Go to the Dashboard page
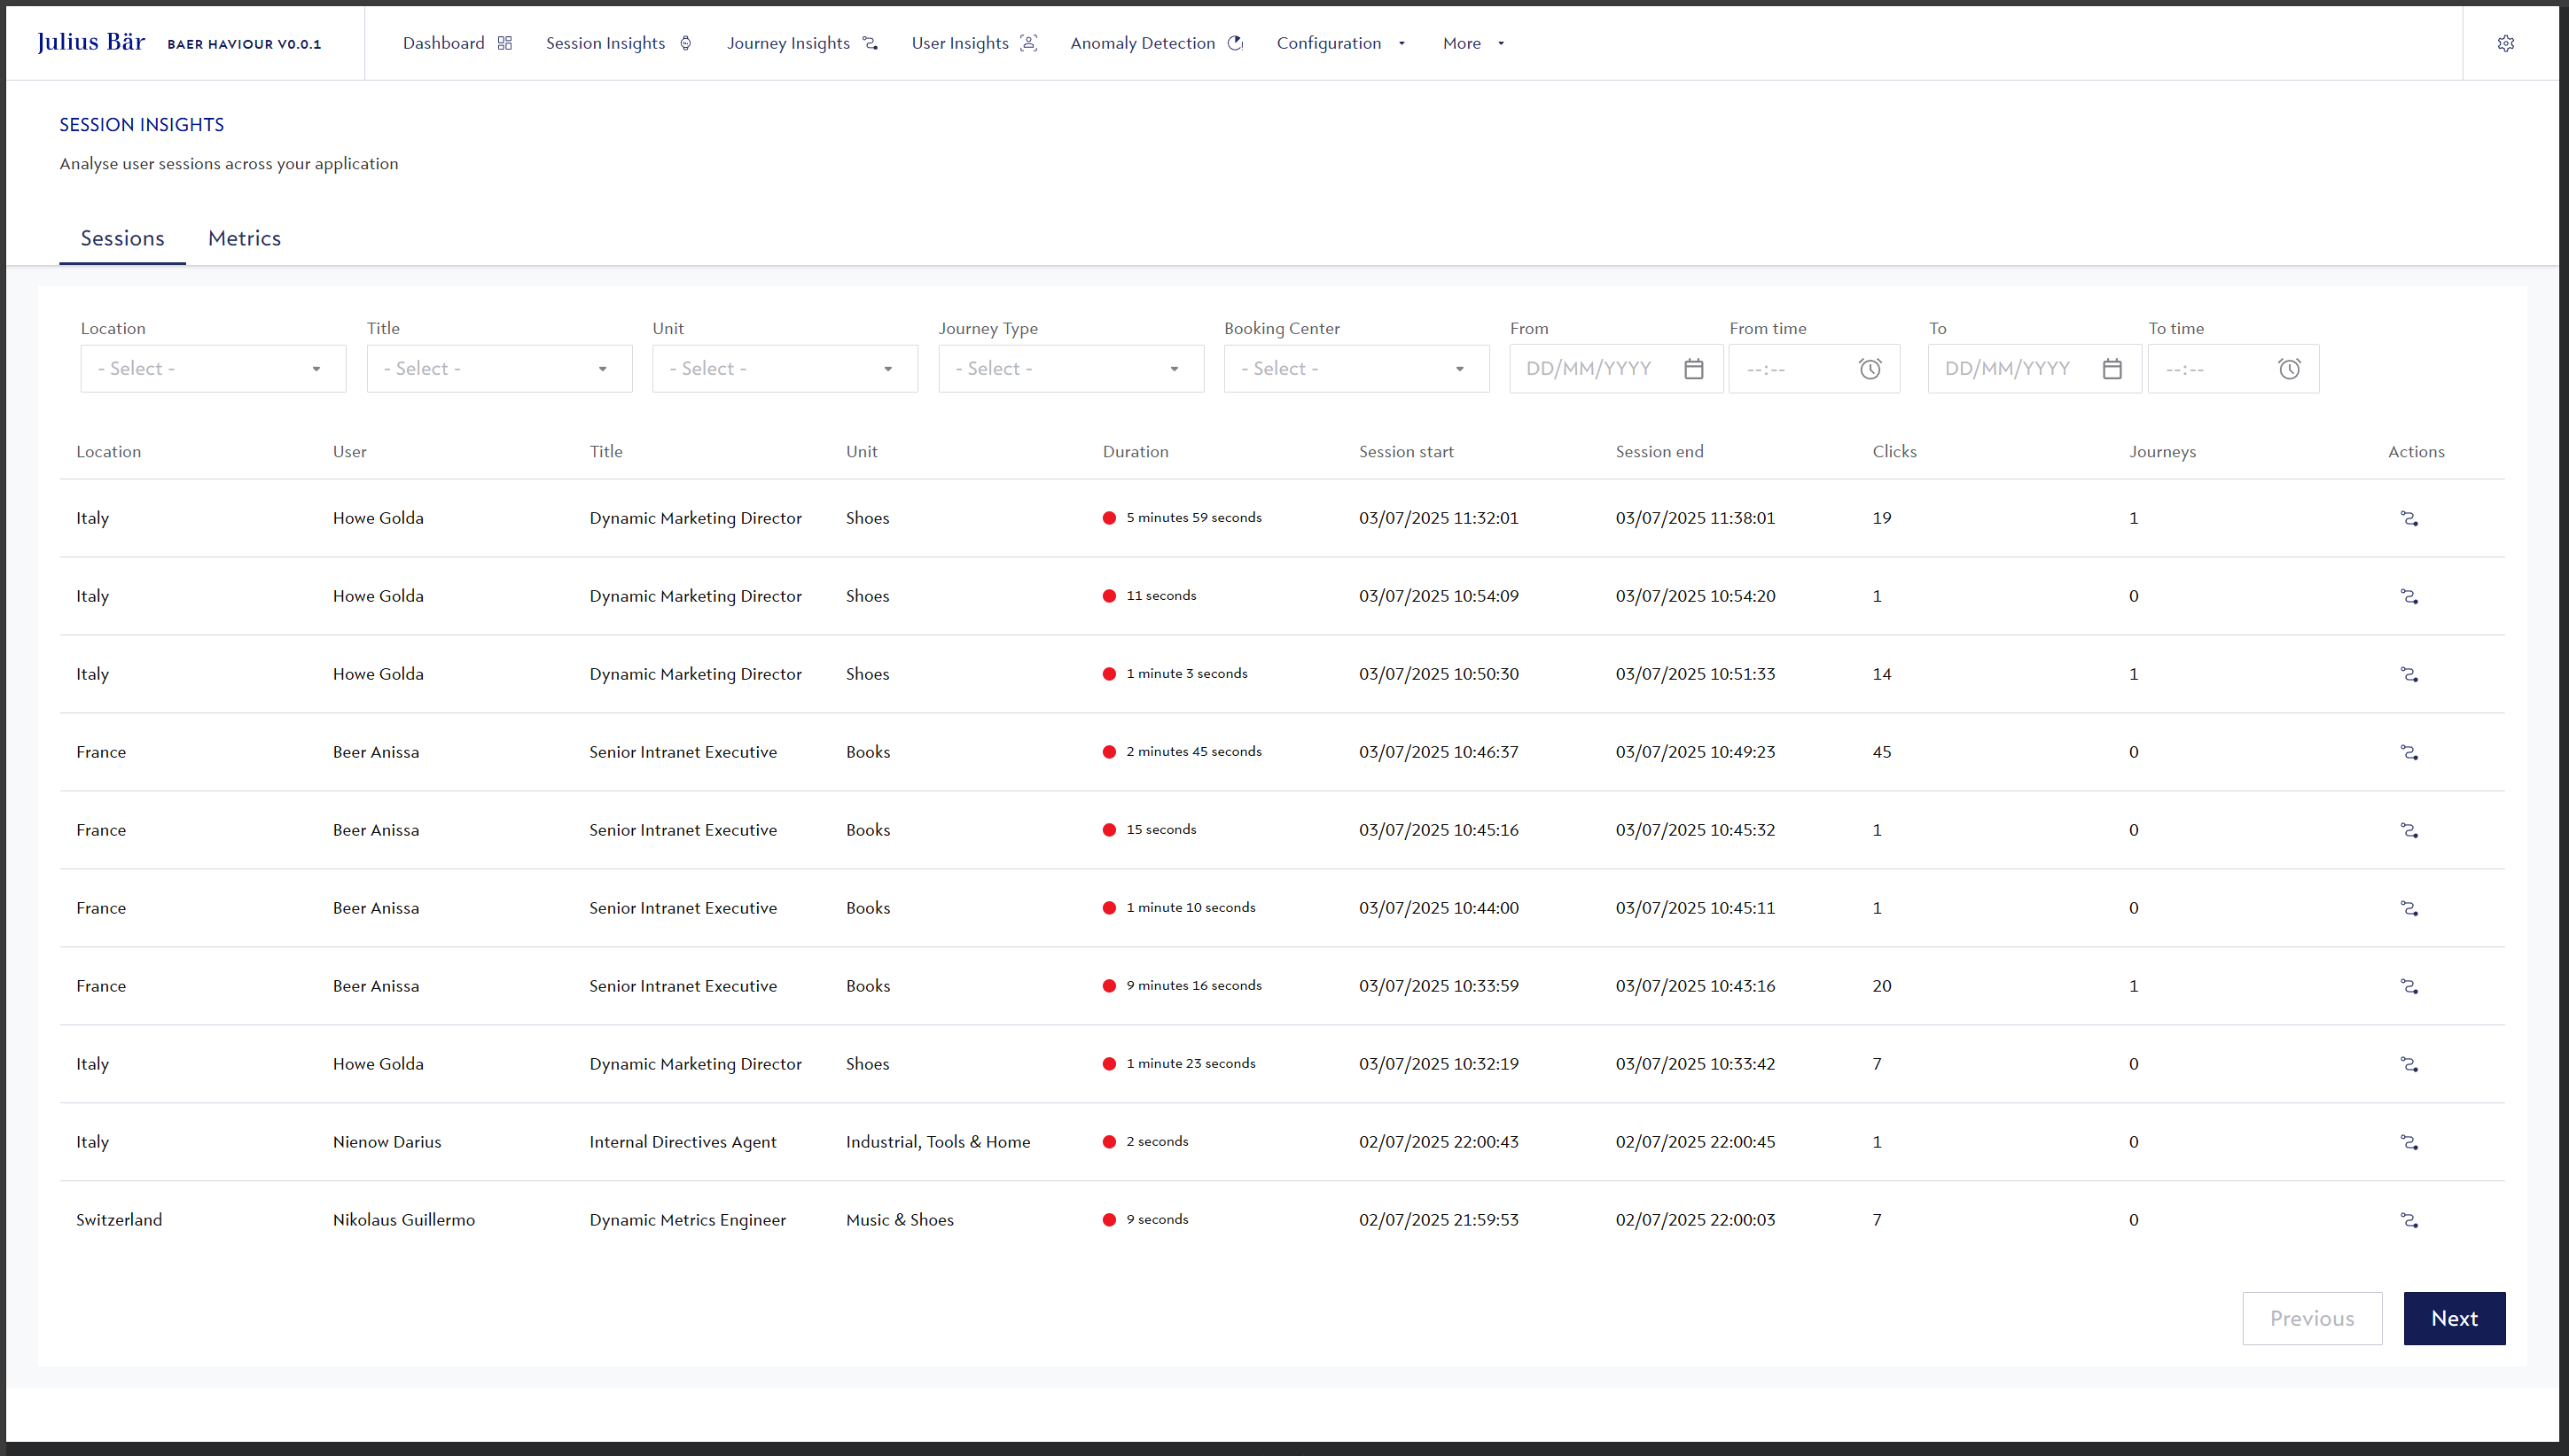Image resolution: width=2569 pixels, height=1456 pixels. click(x=457, y=43)
